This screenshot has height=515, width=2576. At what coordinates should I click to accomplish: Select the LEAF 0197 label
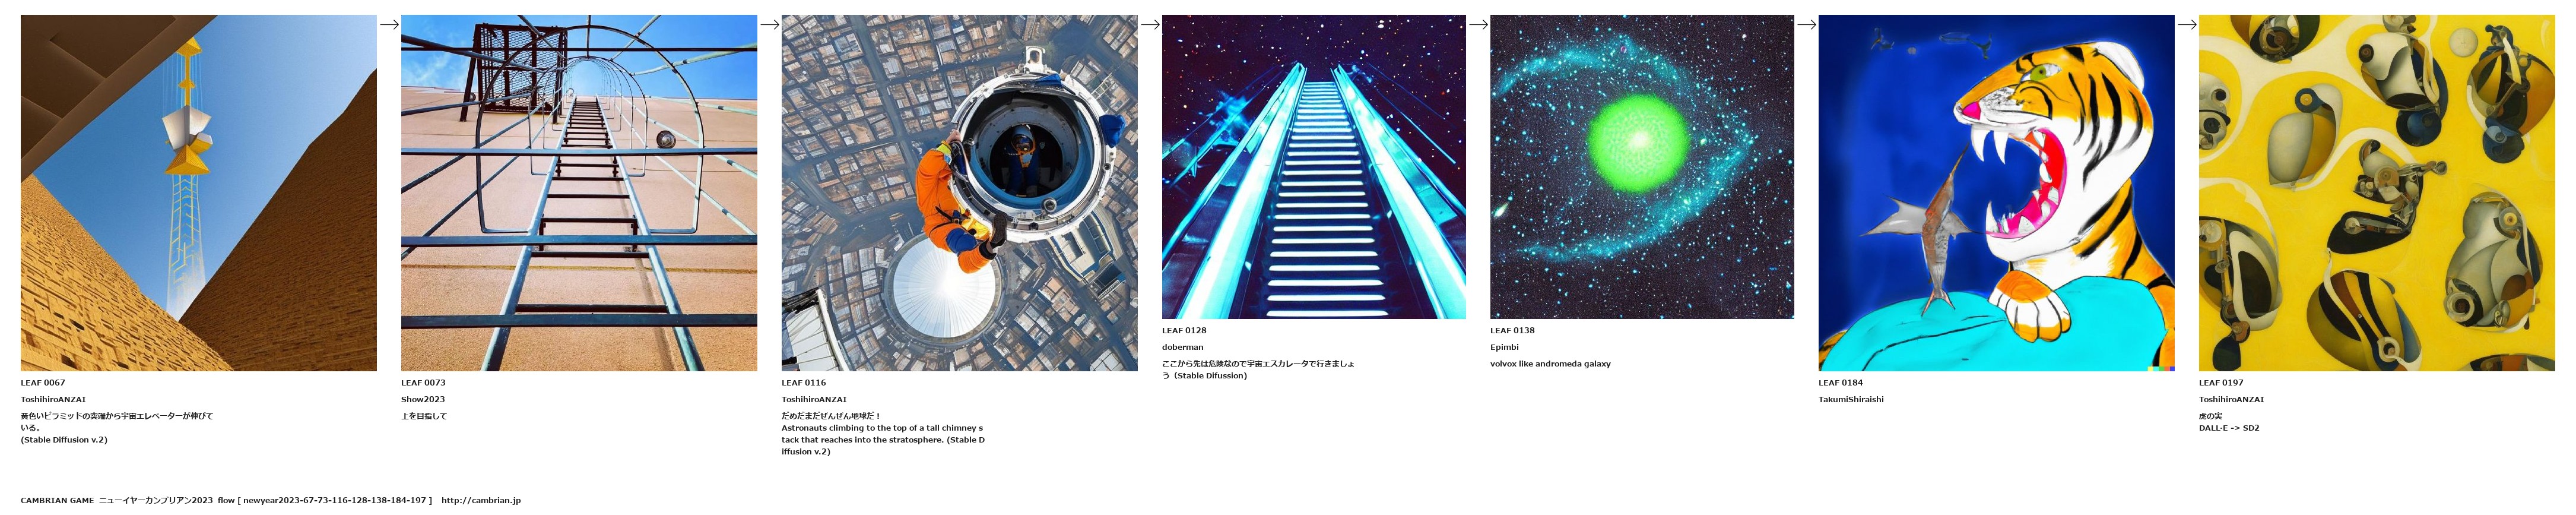(2221, 383)
